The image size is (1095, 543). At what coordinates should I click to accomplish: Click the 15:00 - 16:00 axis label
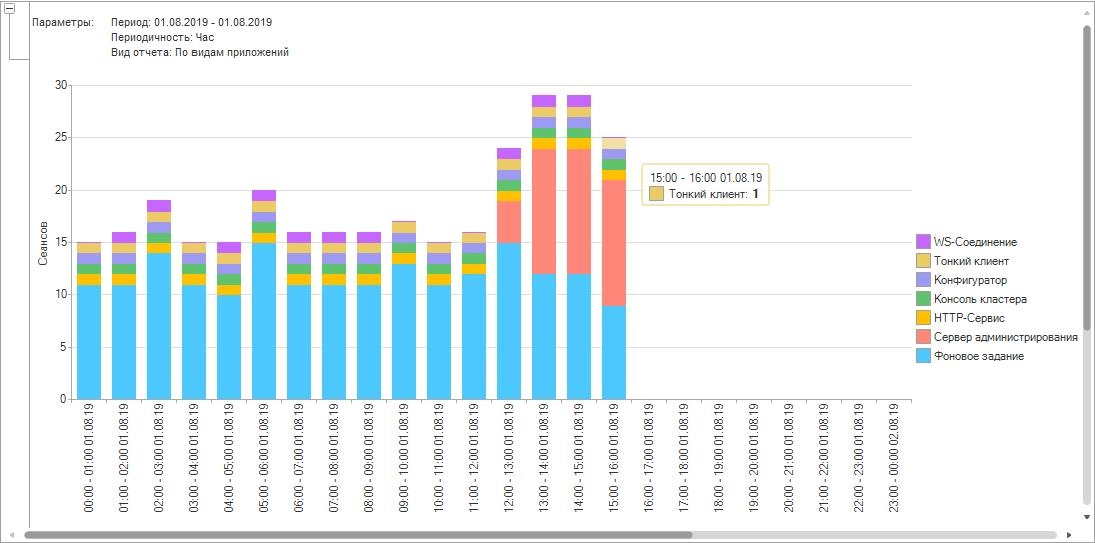(x=614, y=457)
